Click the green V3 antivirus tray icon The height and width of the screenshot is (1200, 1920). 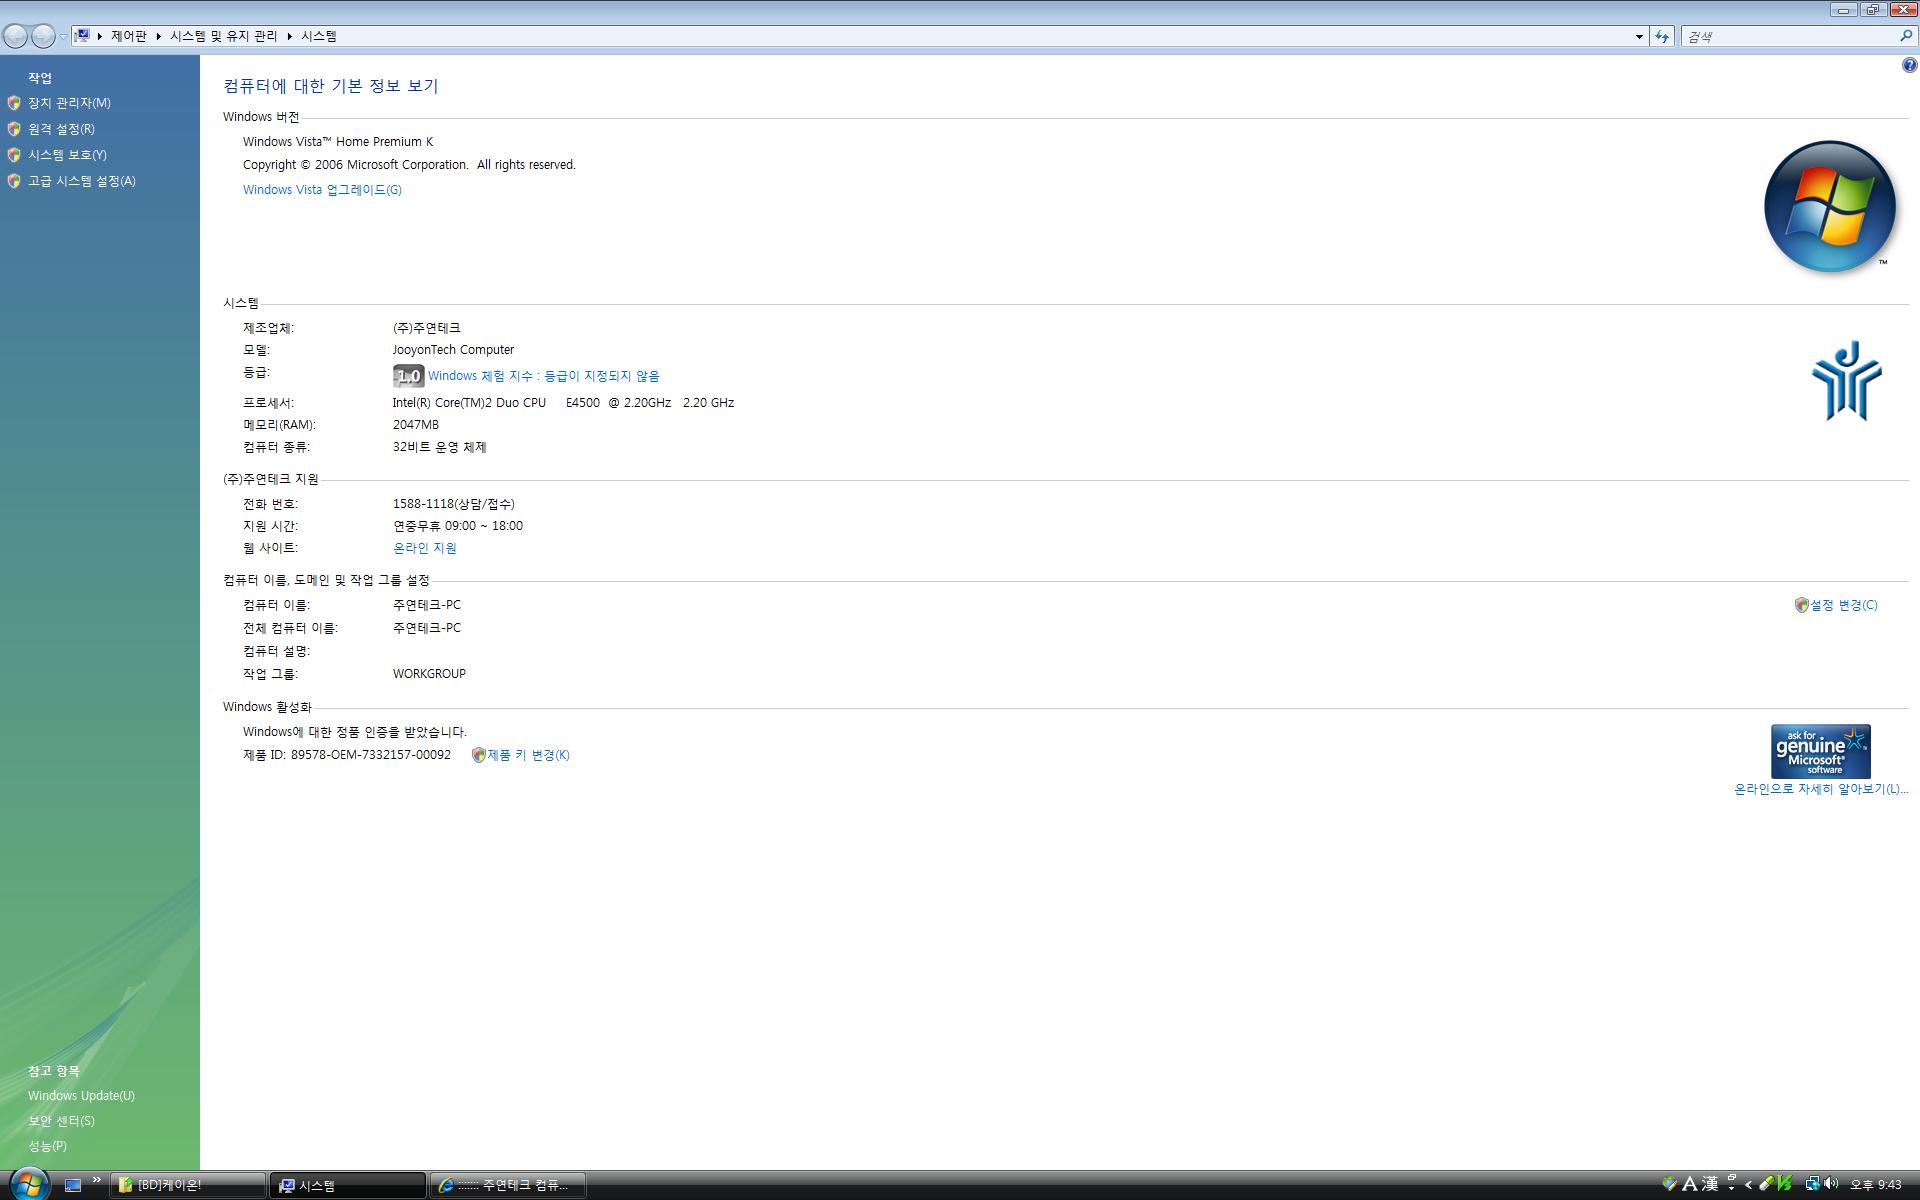click(x=1785, y=1184)
